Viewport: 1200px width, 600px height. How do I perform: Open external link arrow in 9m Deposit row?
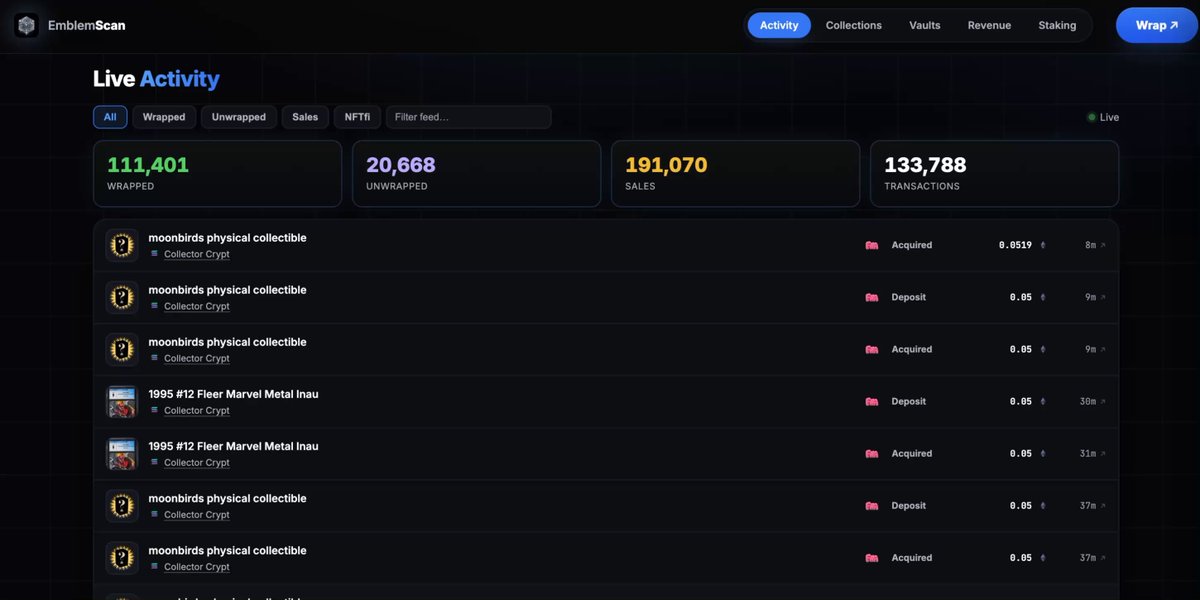pos(1103,297)
